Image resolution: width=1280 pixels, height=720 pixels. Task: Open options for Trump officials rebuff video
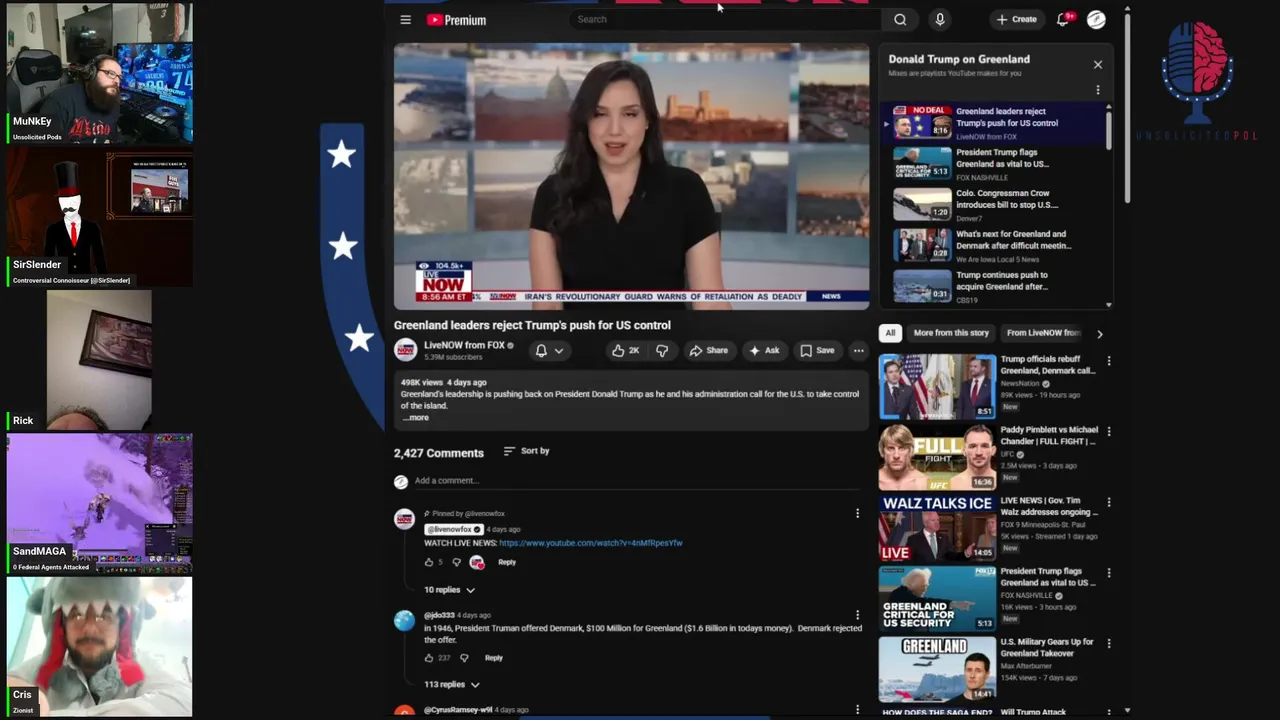click(1108, 361)
